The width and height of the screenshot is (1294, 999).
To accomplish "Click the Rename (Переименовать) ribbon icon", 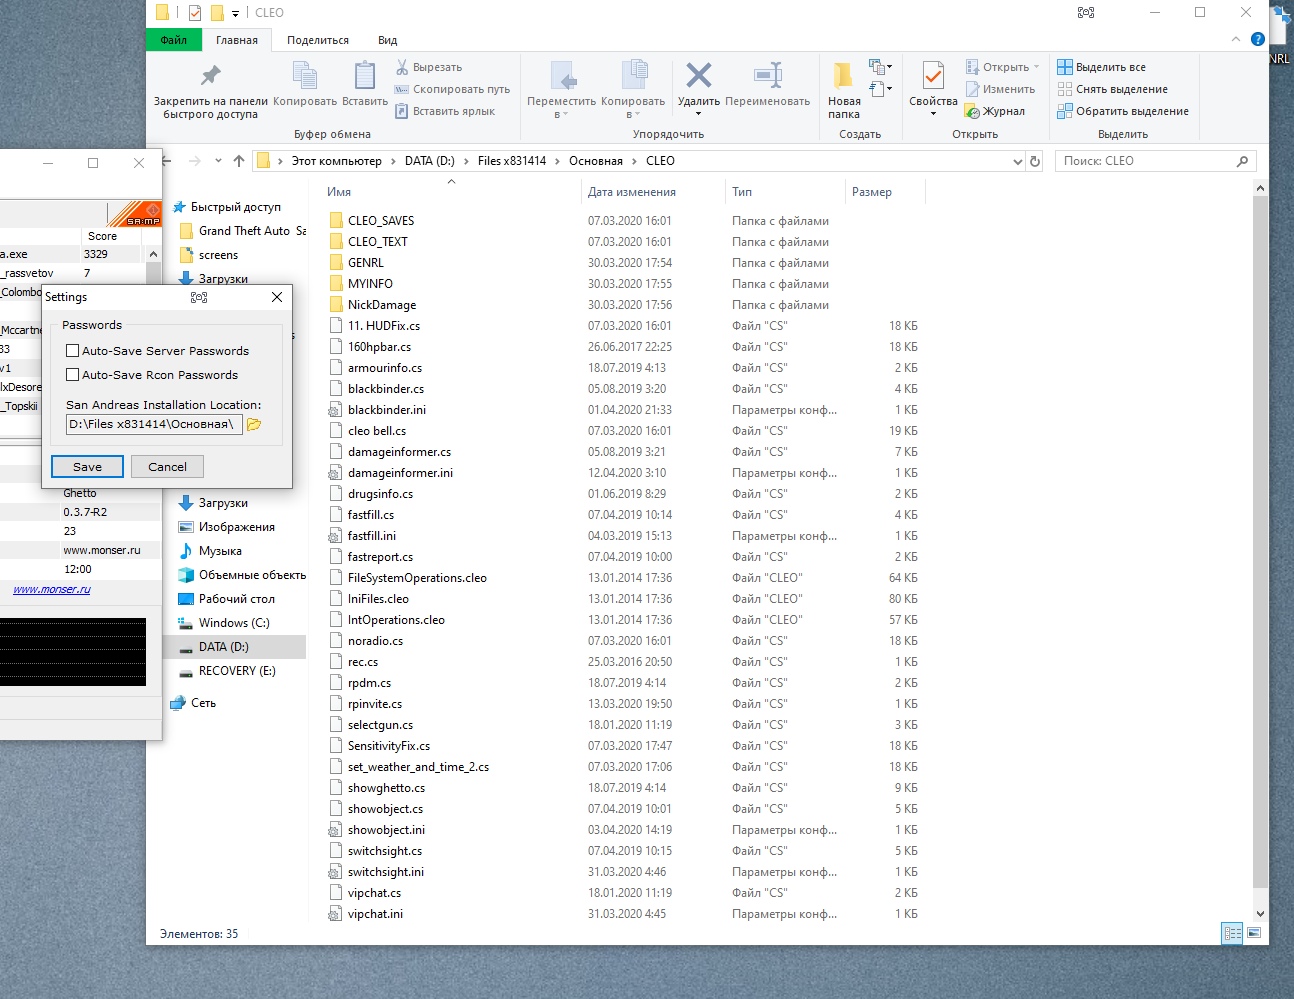I will pos(767,76).
